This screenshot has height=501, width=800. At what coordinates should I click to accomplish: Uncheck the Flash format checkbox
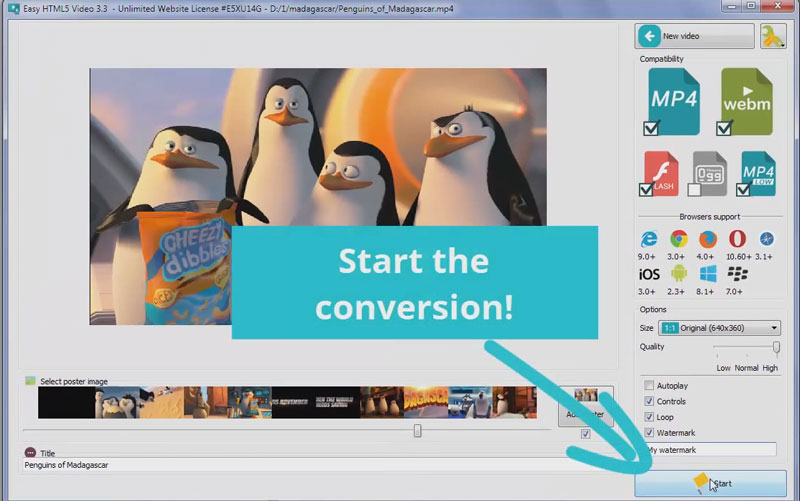pyautogui.click(x=645, y=190)
